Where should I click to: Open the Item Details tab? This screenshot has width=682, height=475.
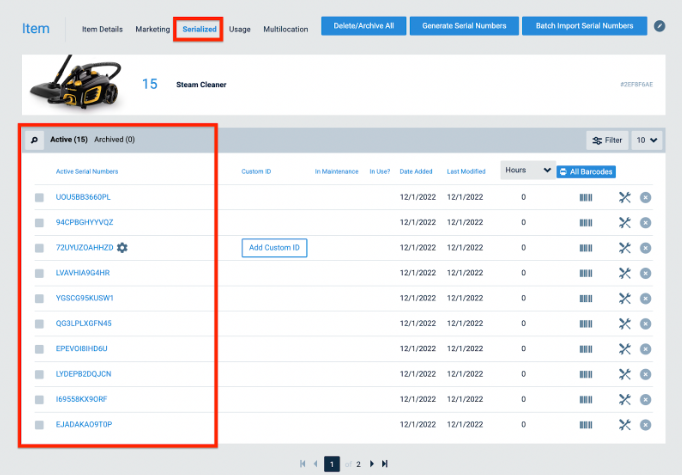(102, 29)
